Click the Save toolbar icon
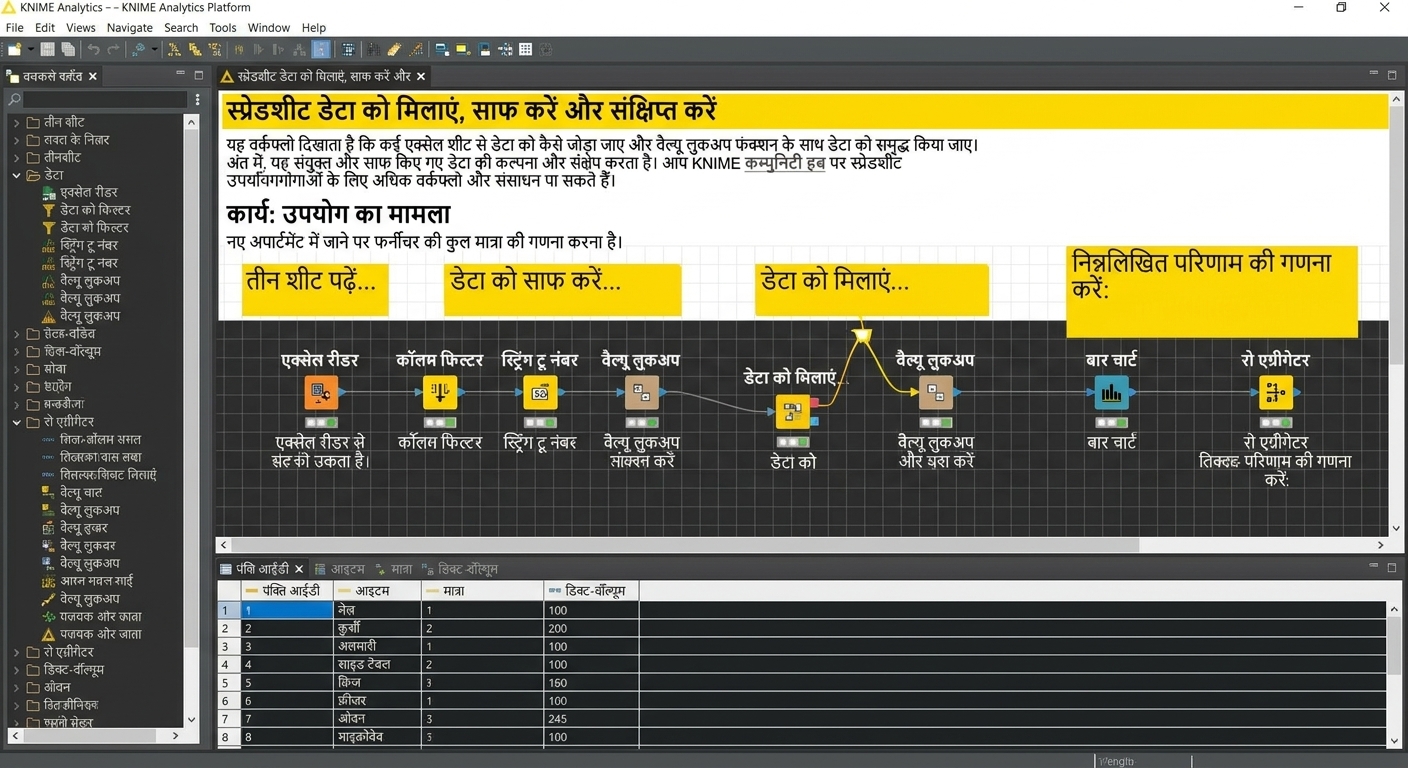This screenshot has height=768, width=1408. pyautogui.click(x=47, y=49)
